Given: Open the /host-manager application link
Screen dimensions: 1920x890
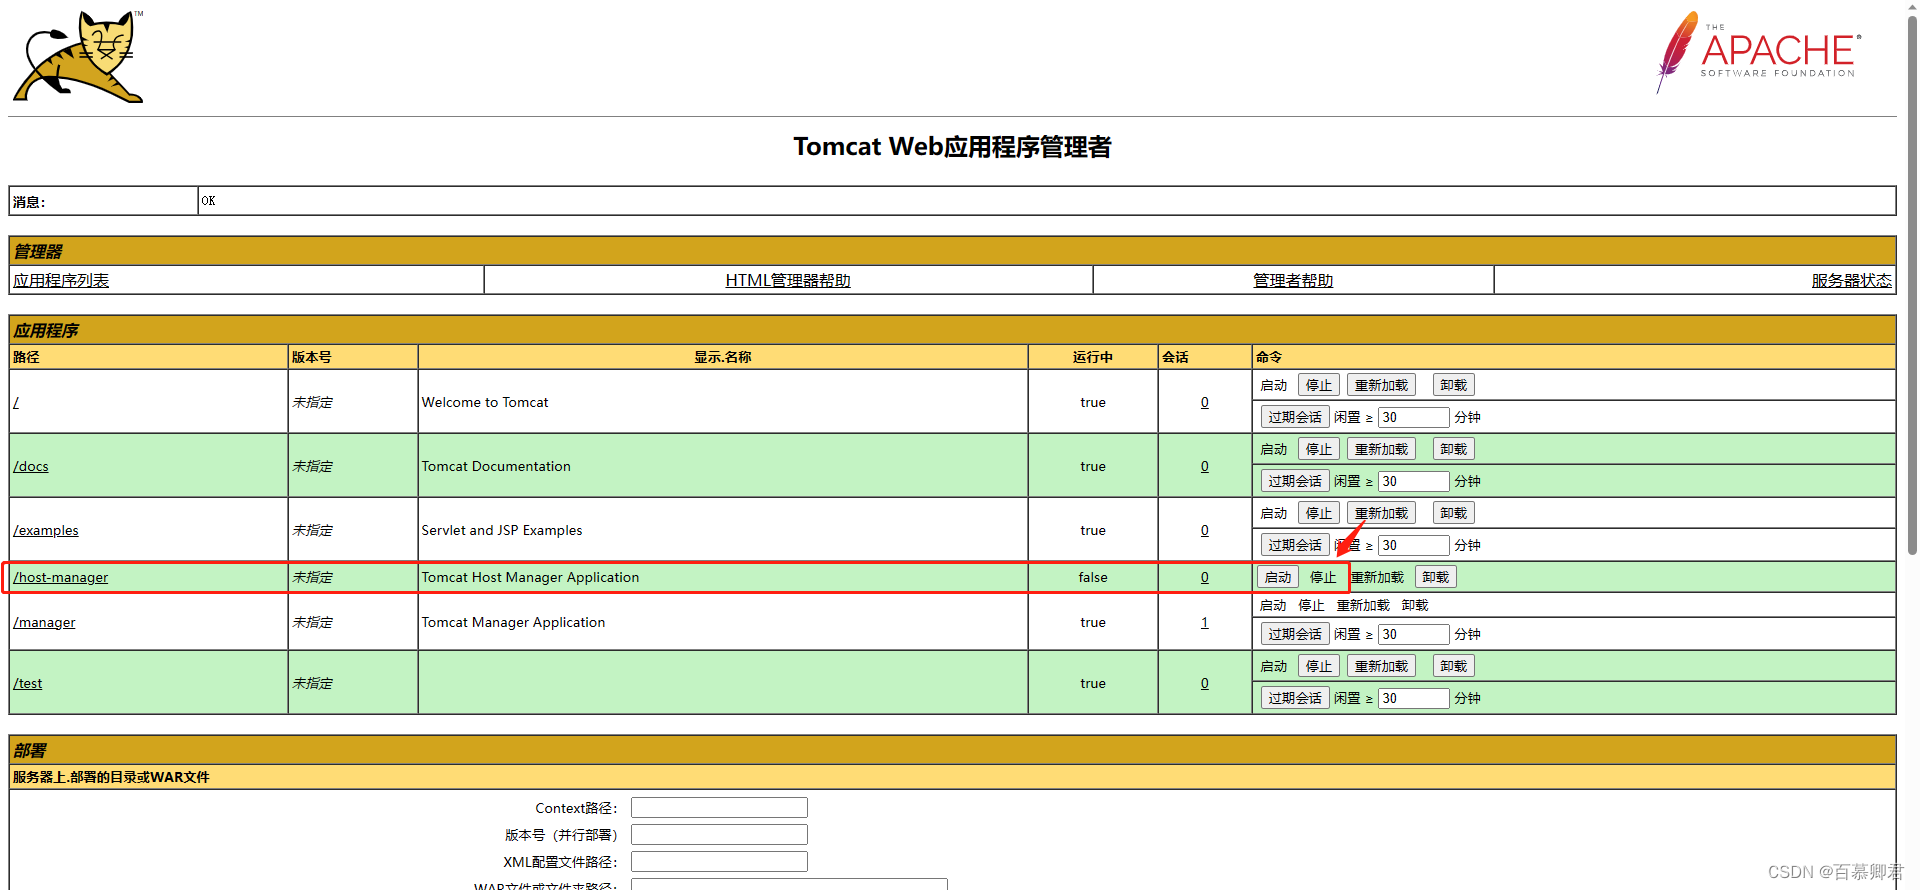Looking at the screenshot, I should pyautogui.click(x=61, y=577).
